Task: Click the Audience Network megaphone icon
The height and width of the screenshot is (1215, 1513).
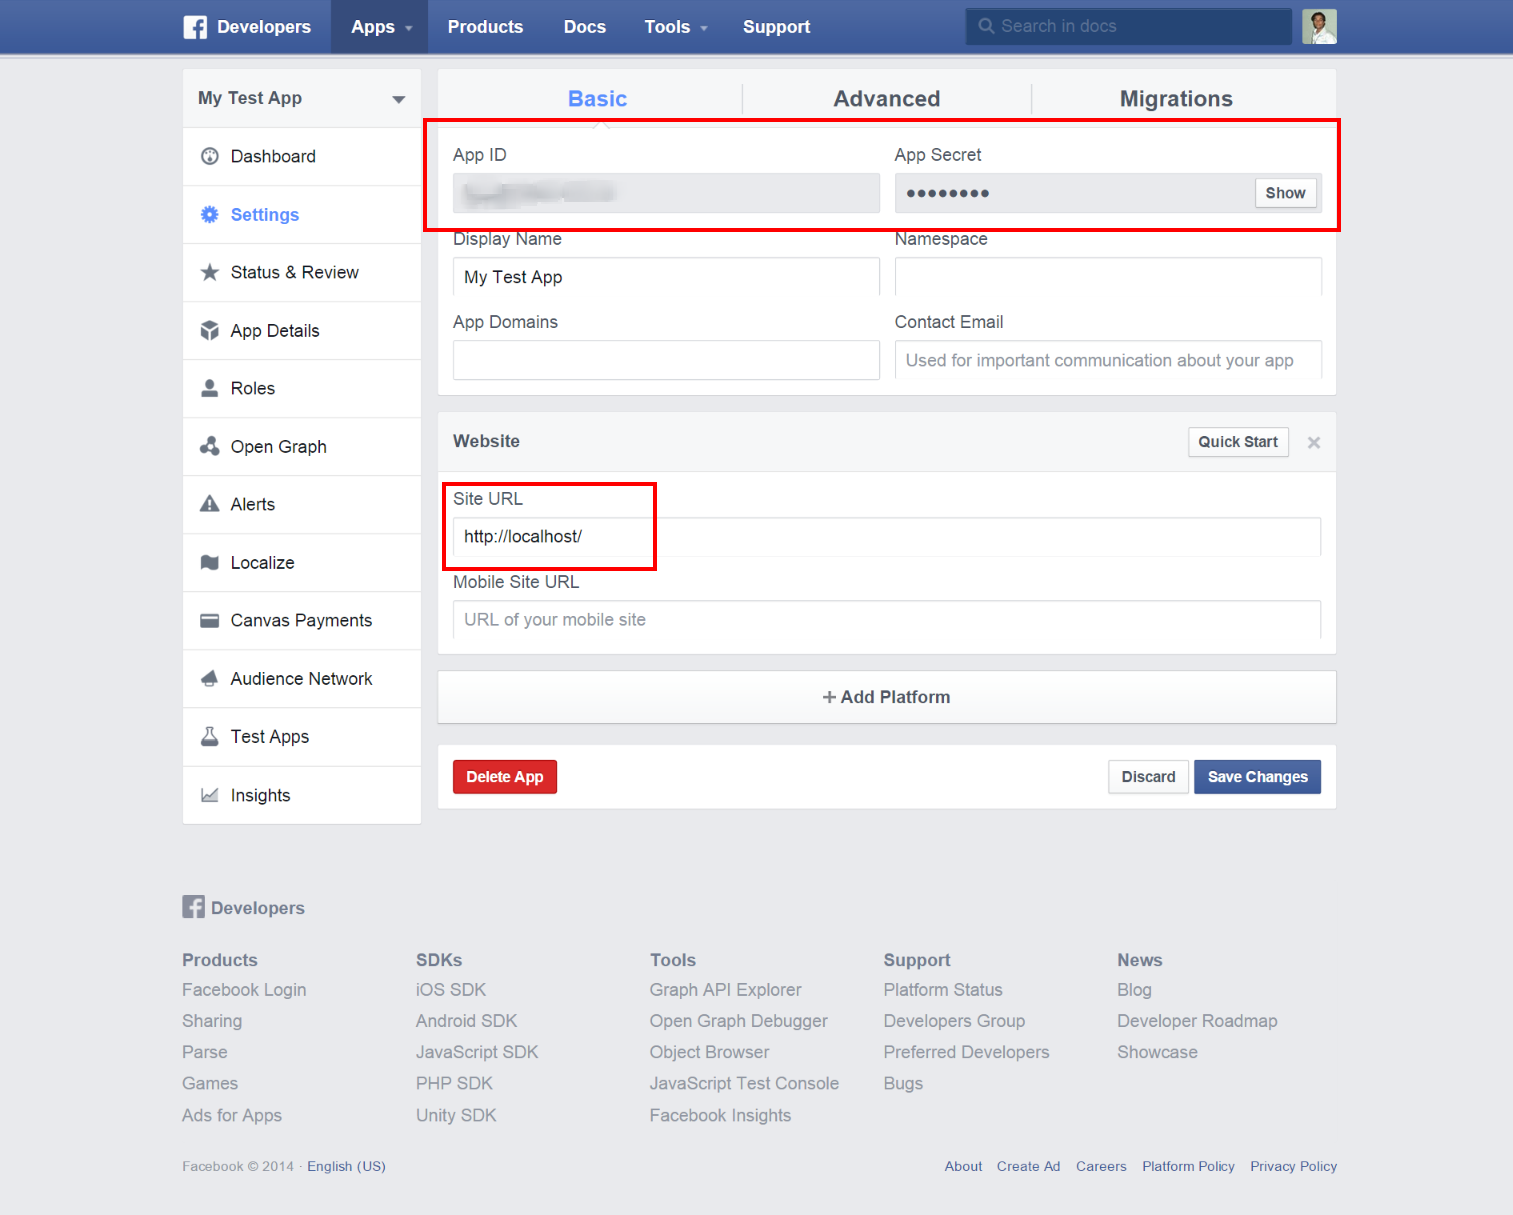Action: 210,678
